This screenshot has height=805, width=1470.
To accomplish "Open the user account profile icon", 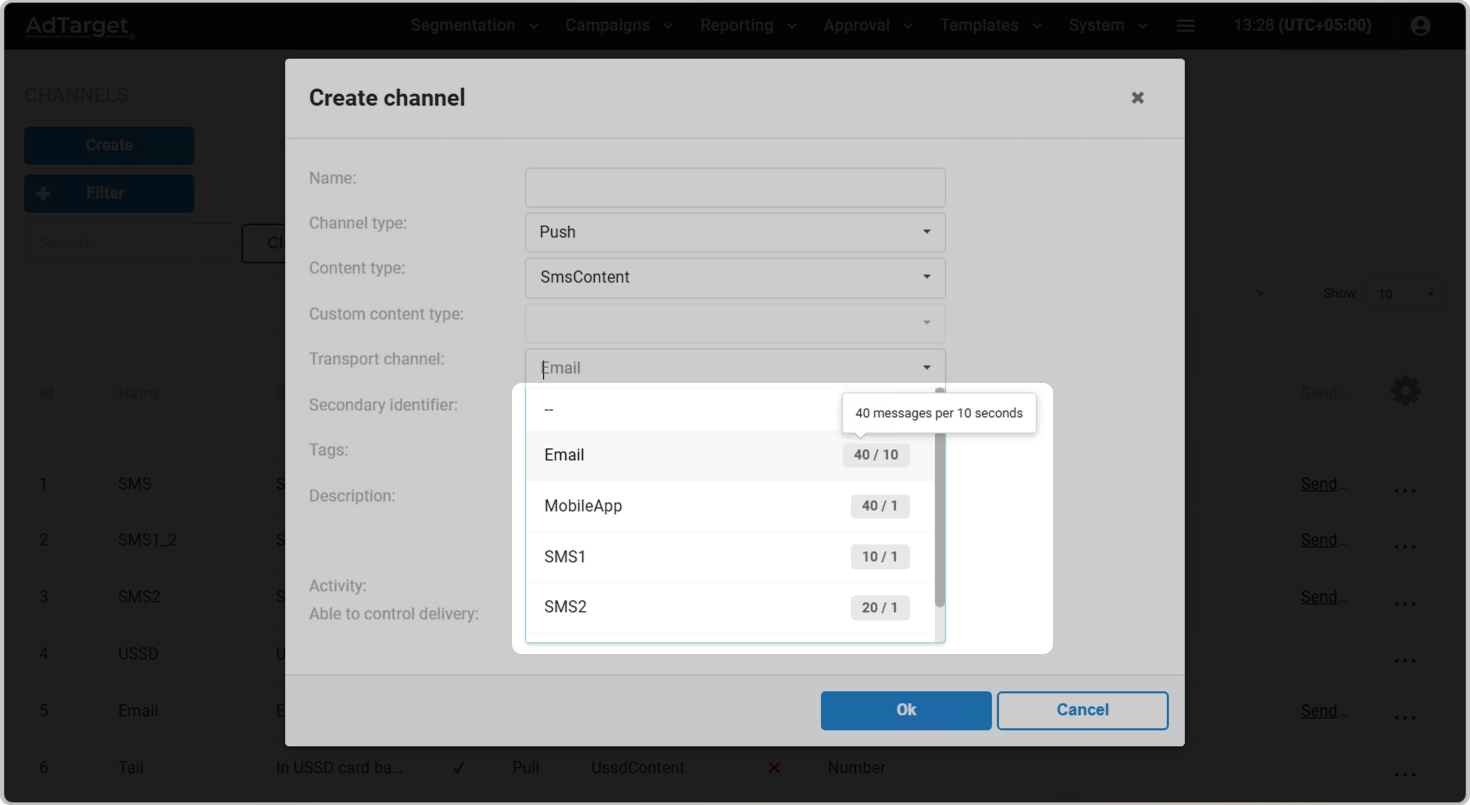I will click(1420, 26).
